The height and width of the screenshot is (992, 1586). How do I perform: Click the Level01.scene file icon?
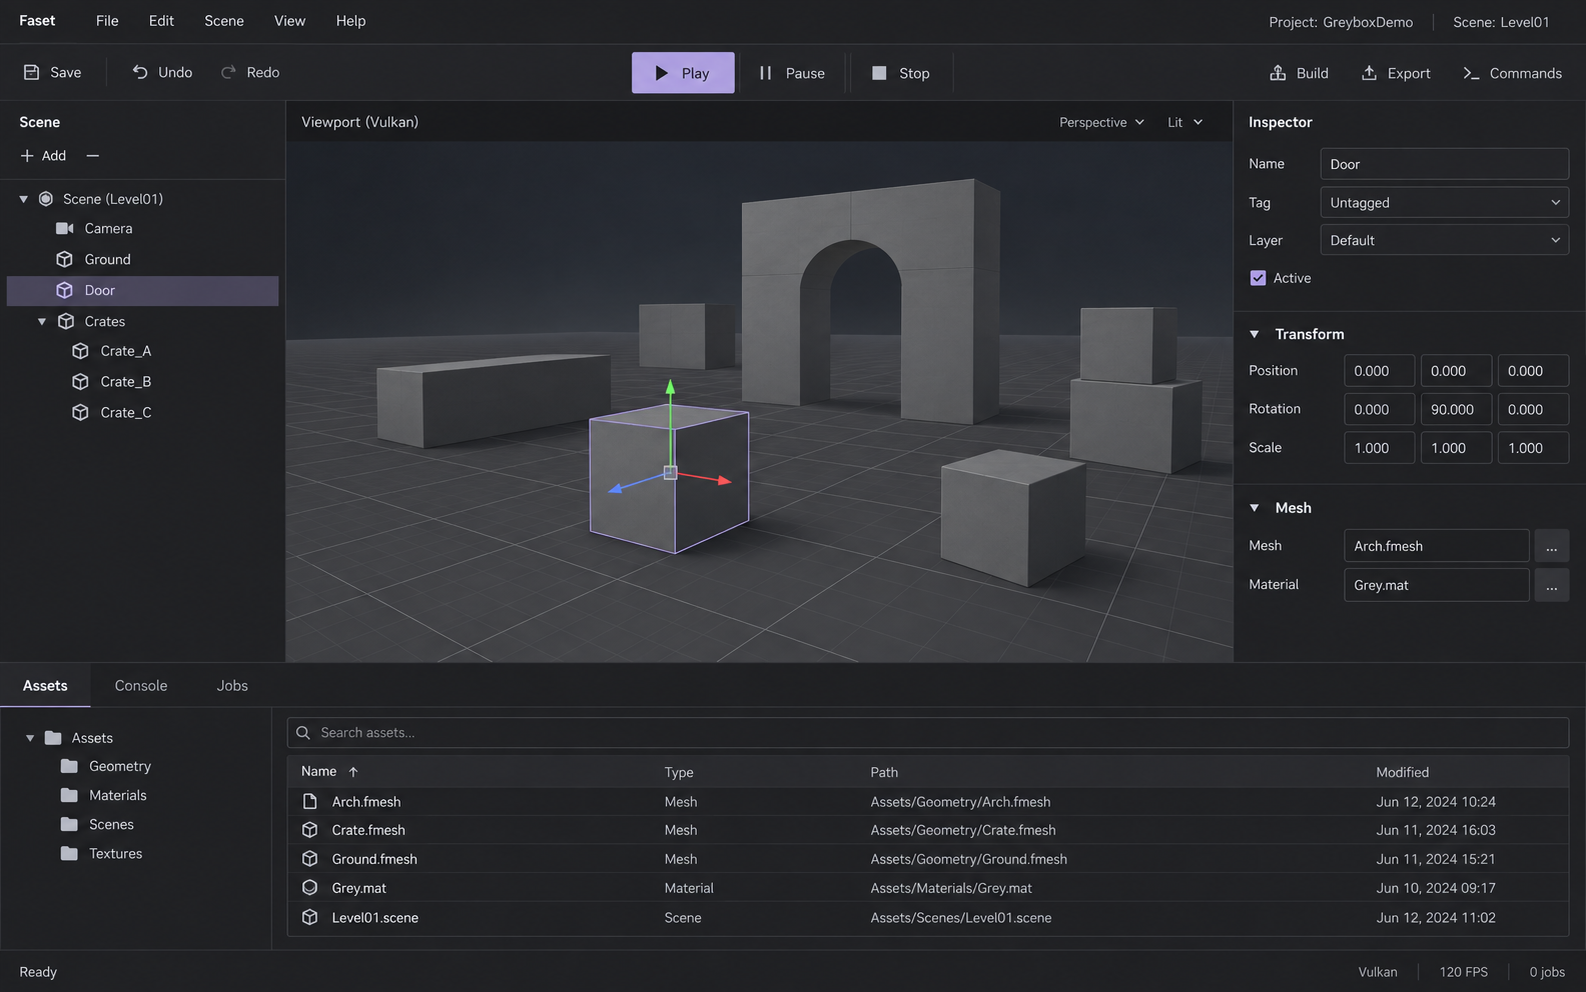[x=310, y=918]
